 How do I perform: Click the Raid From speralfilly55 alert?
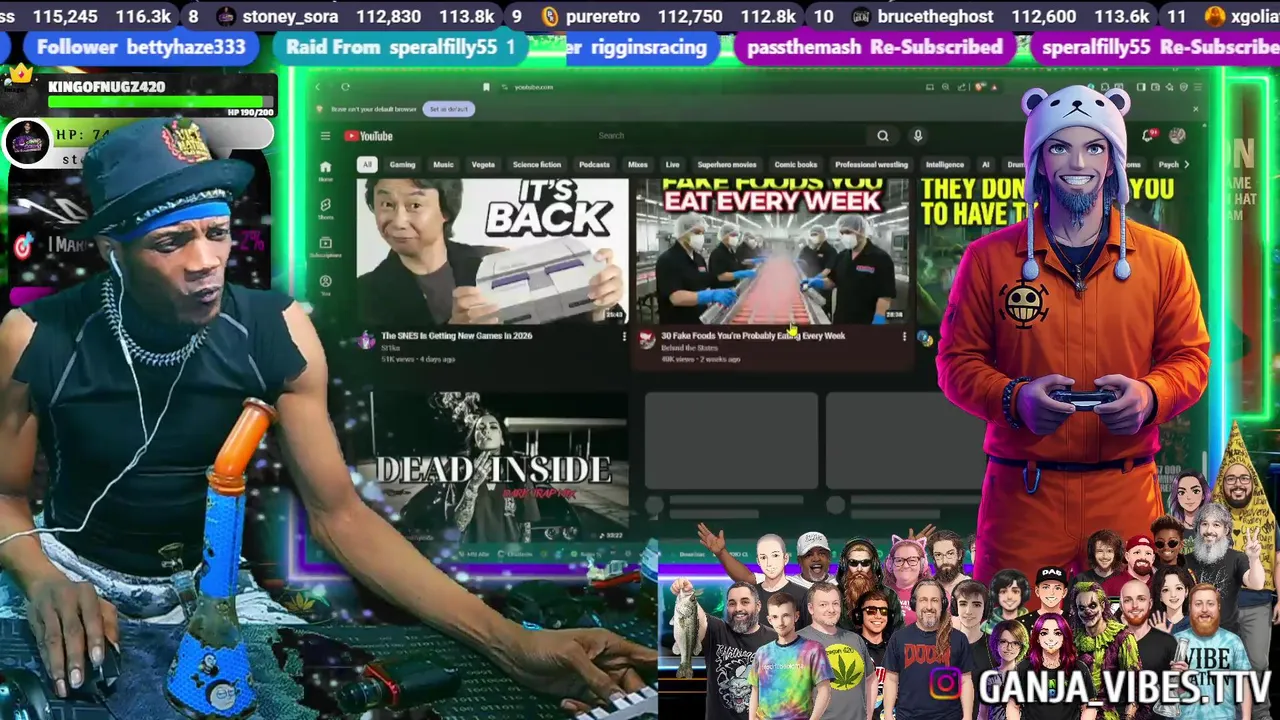tap(400, 47)
